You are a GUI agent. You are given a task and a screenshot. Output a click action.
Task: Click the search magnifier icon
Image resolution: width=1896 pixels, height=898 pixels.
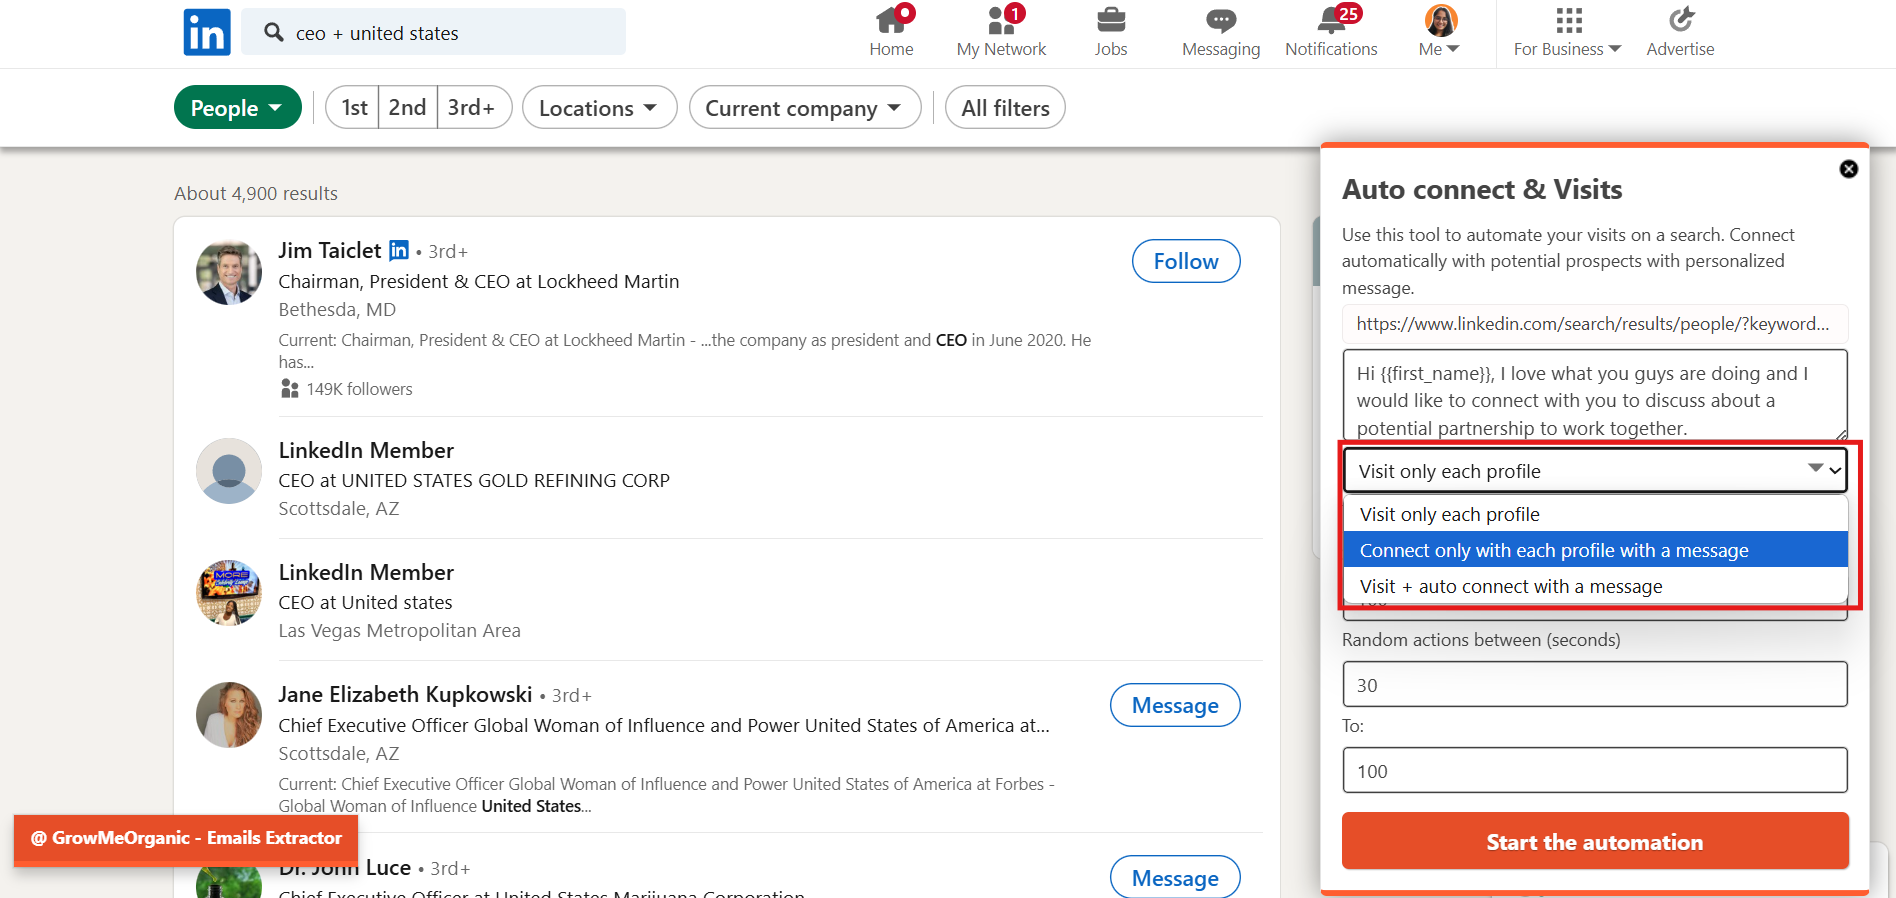point(273,32)
